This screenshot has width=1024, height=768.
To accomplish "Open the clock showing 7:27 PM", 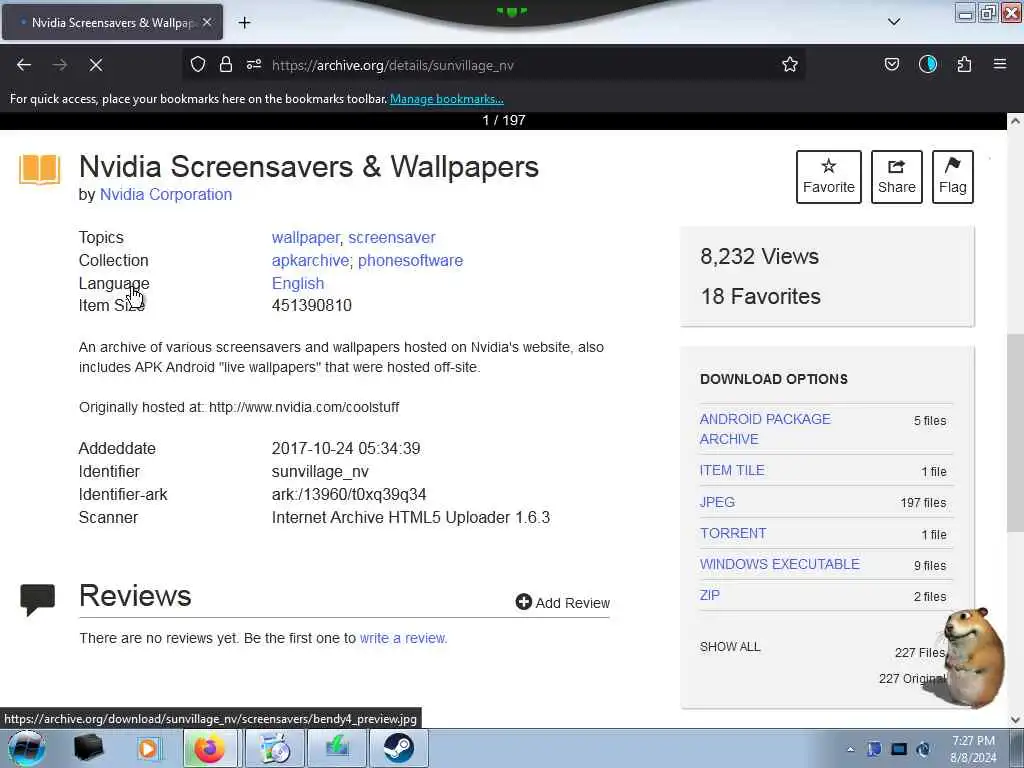I will click(x=973, y=749).
